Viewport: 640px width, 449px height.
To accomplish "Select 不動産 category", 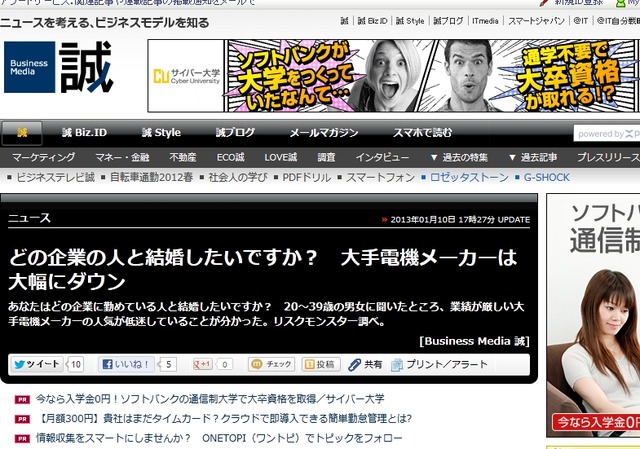I will pyautogui.click(x=183, y=158).
